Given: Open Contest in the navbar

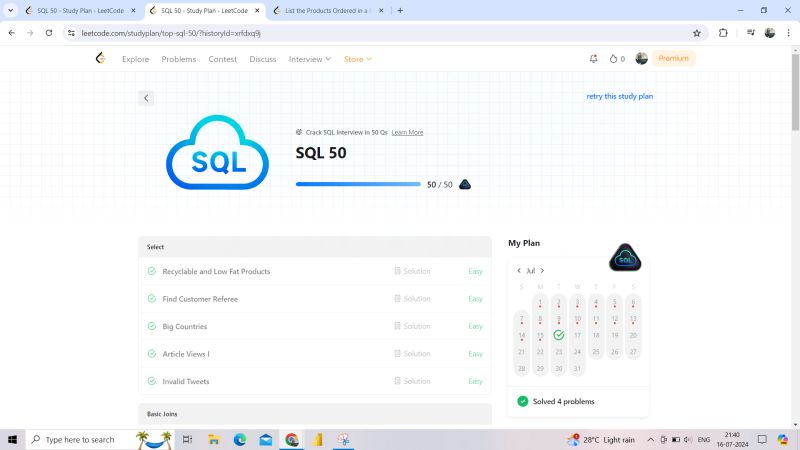Looking at the screenshot, I should [x=222, y=59].
